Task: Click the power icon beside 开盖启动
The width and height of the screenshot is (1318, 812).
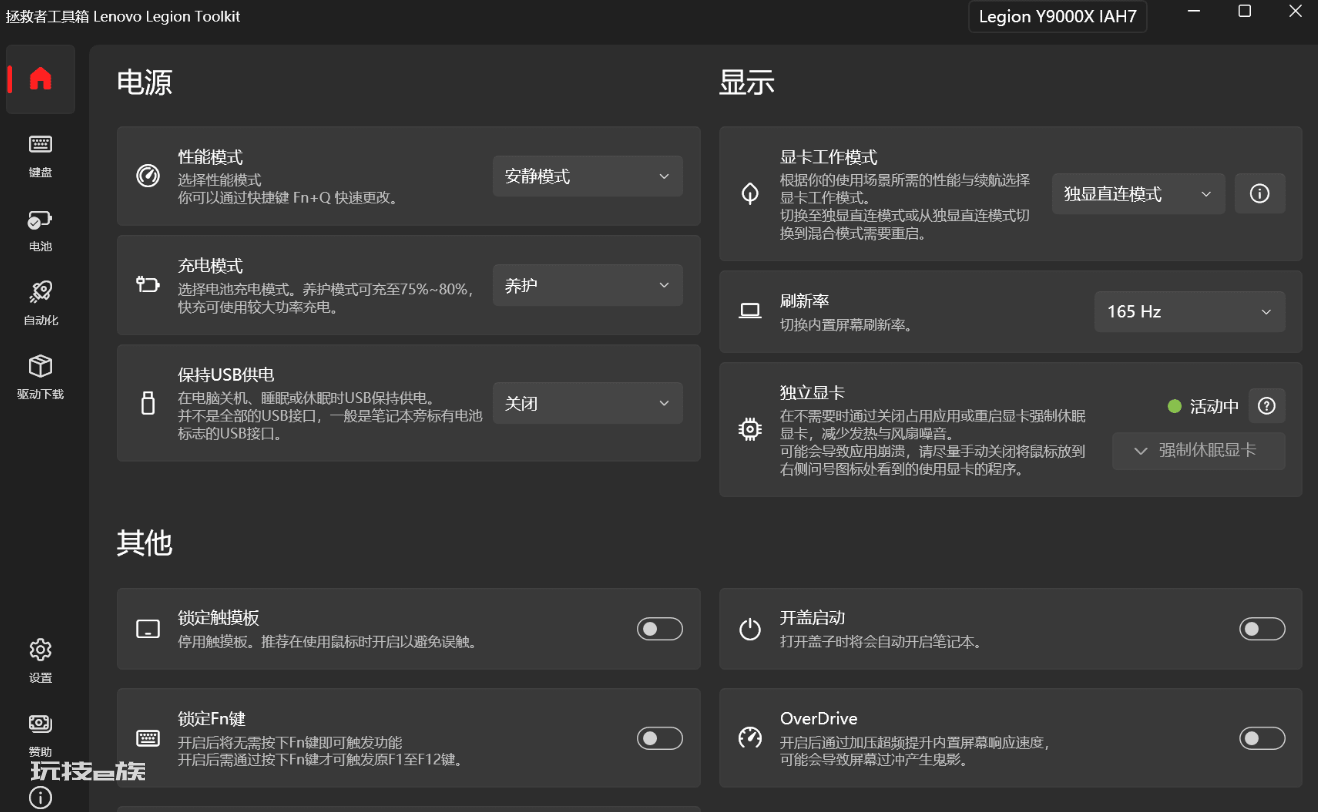Action: click(750, 629)
